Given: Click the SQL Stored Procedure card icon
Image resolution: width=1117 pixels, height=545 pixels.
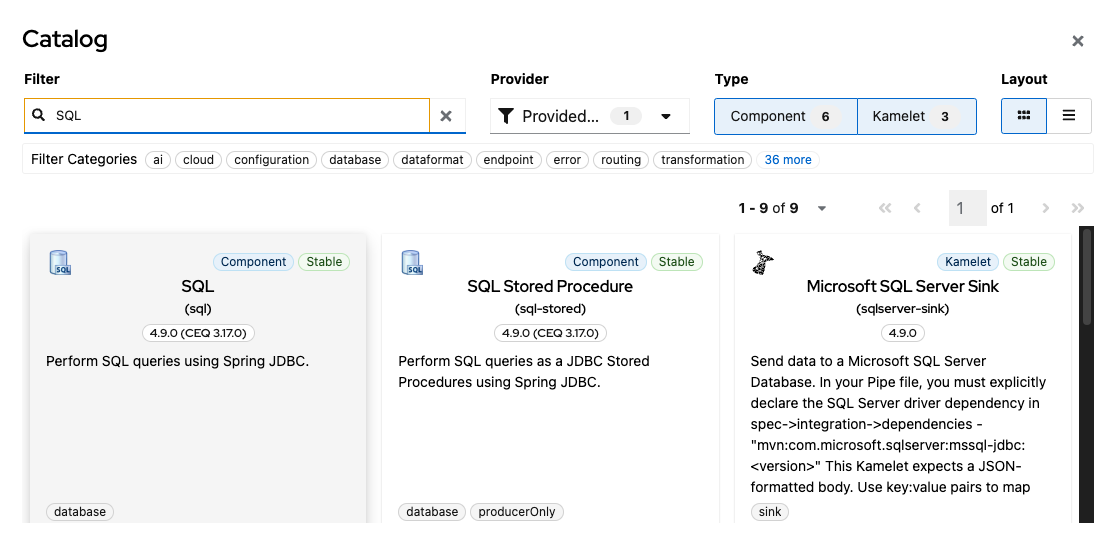Looking at the screenshot, I should pos(412,263).
